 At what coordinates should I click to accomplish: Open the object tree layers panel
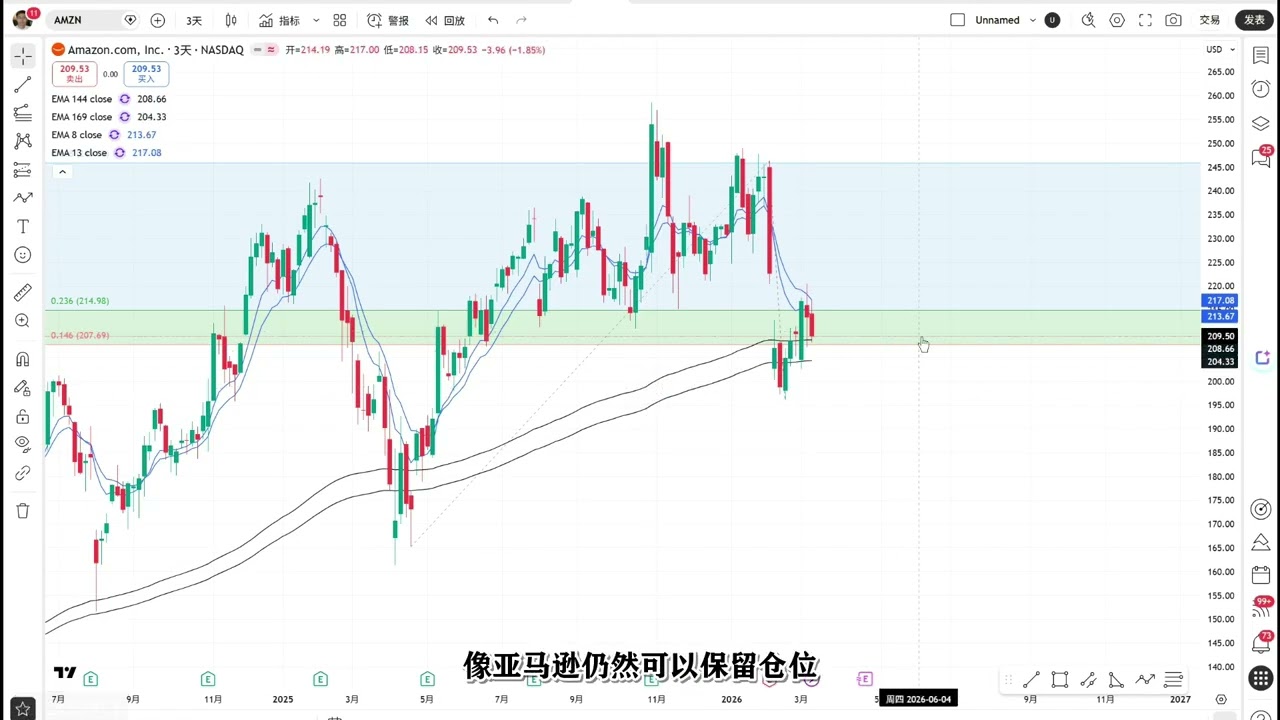click(1261, 123)
